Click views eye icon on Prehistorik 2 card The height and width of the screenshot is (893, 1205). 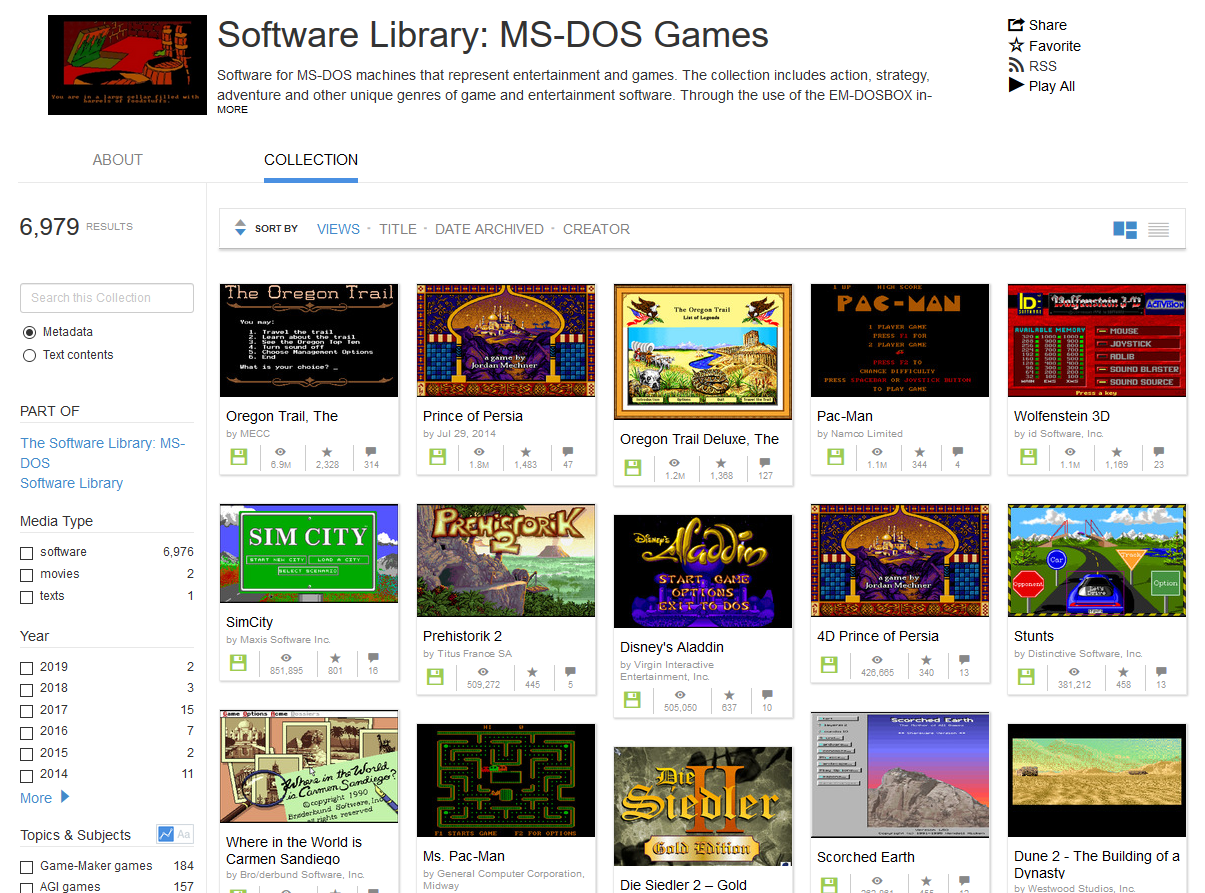point(483,671)
